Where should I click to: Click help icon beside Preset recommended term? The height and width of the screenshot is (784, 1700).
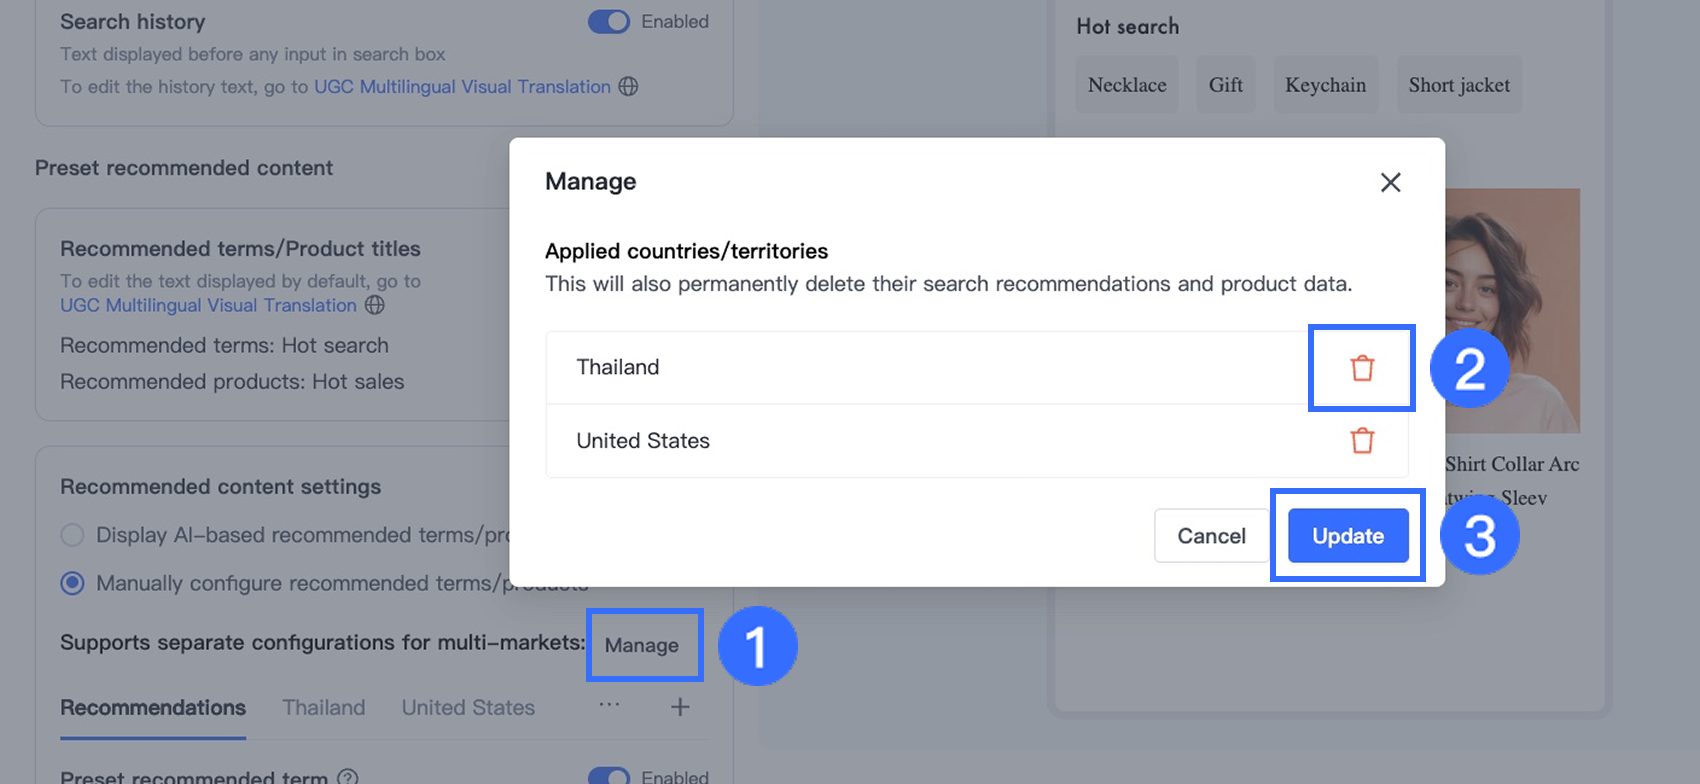coord(348,777)
